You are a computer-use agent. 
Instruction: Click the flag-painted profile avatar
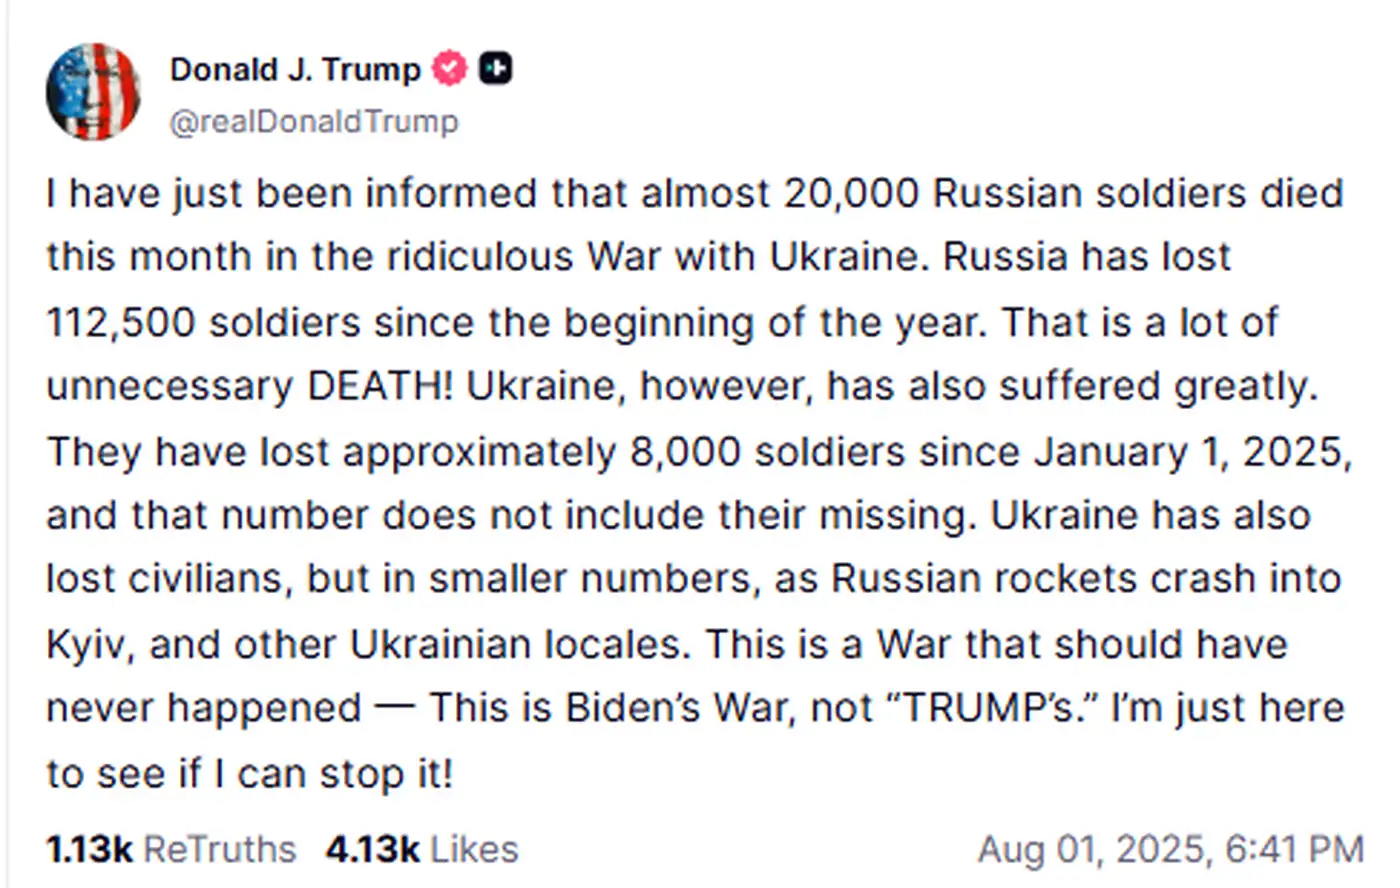pos(93,92)
